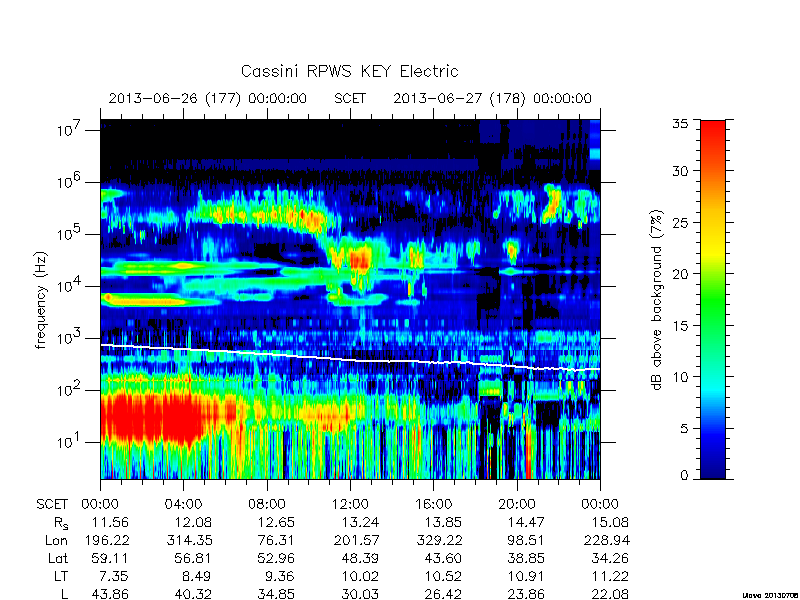This screenshot has width=800, height=600.
Task: Click the 20:00 SCET time tick label
Action: [x=517, y=504]
